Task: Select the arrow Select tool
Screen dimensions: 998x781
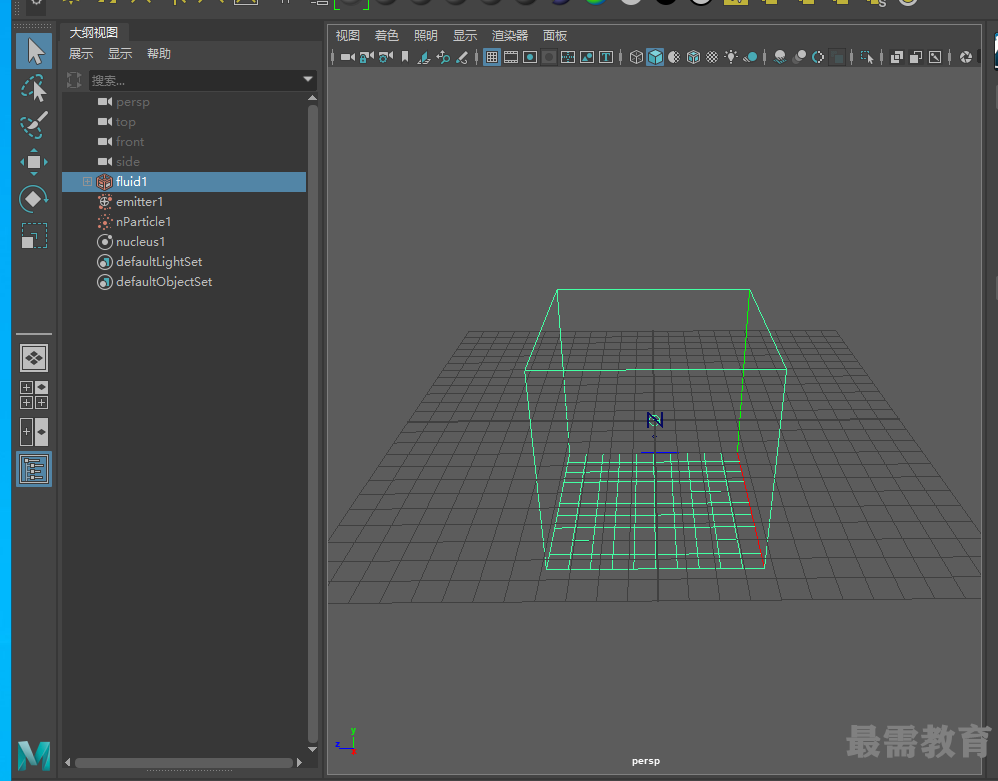Action: (x=34, y=51)
